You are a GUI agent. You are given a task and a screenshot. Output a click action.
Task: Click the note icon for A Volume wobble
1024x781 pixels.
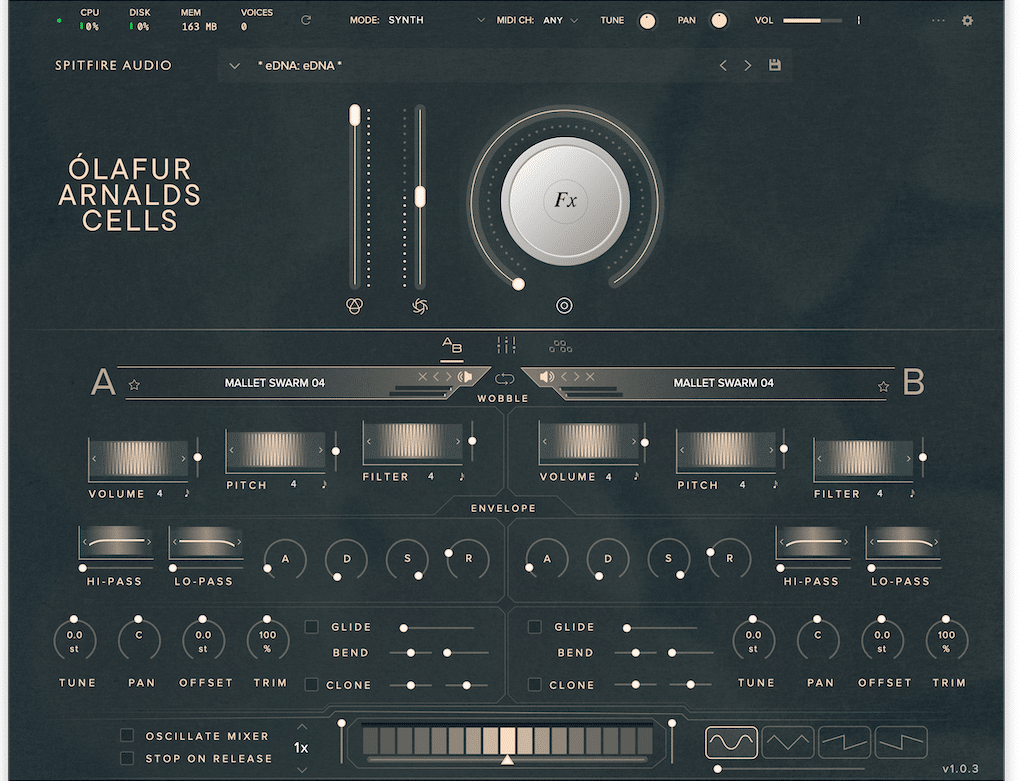coord(187,494)
